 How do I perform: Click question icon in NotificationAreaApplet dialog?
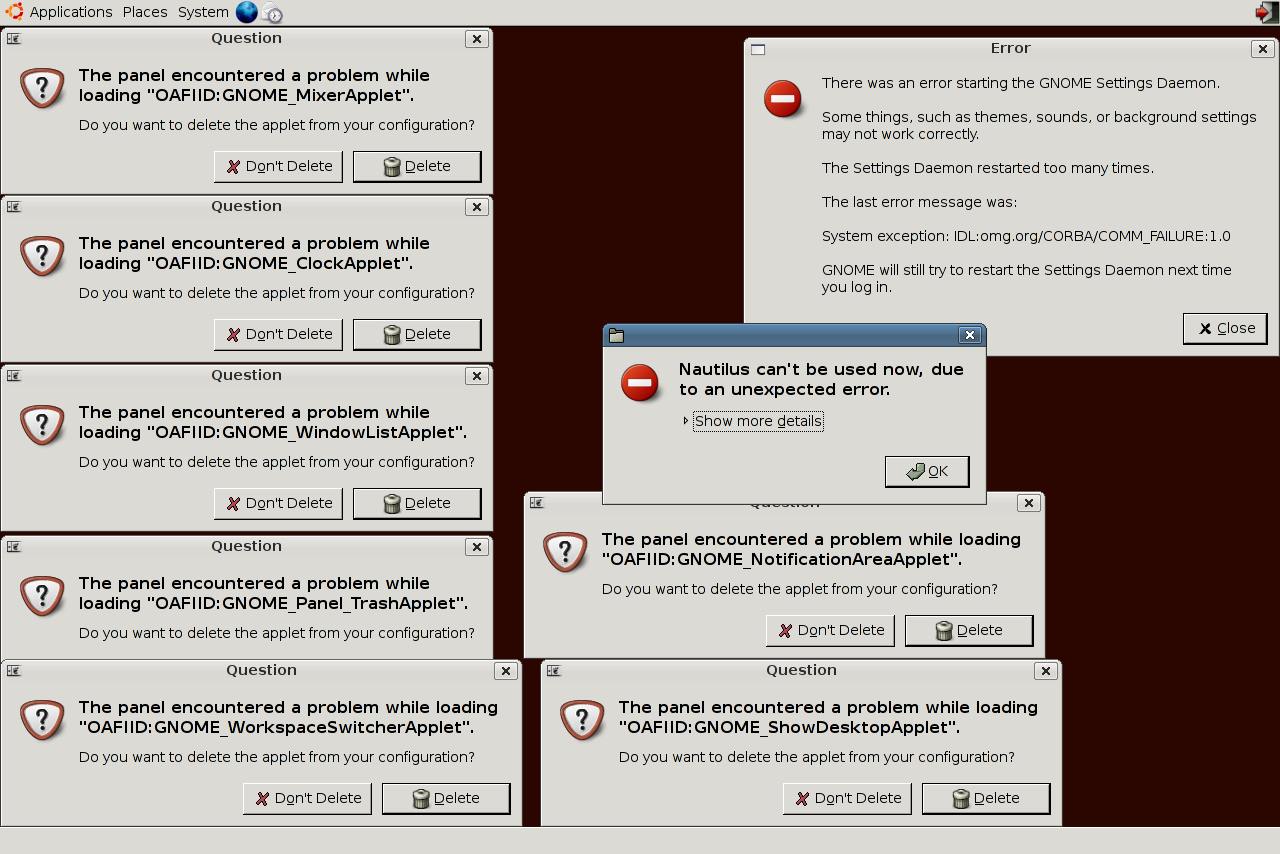pos(566,552)
